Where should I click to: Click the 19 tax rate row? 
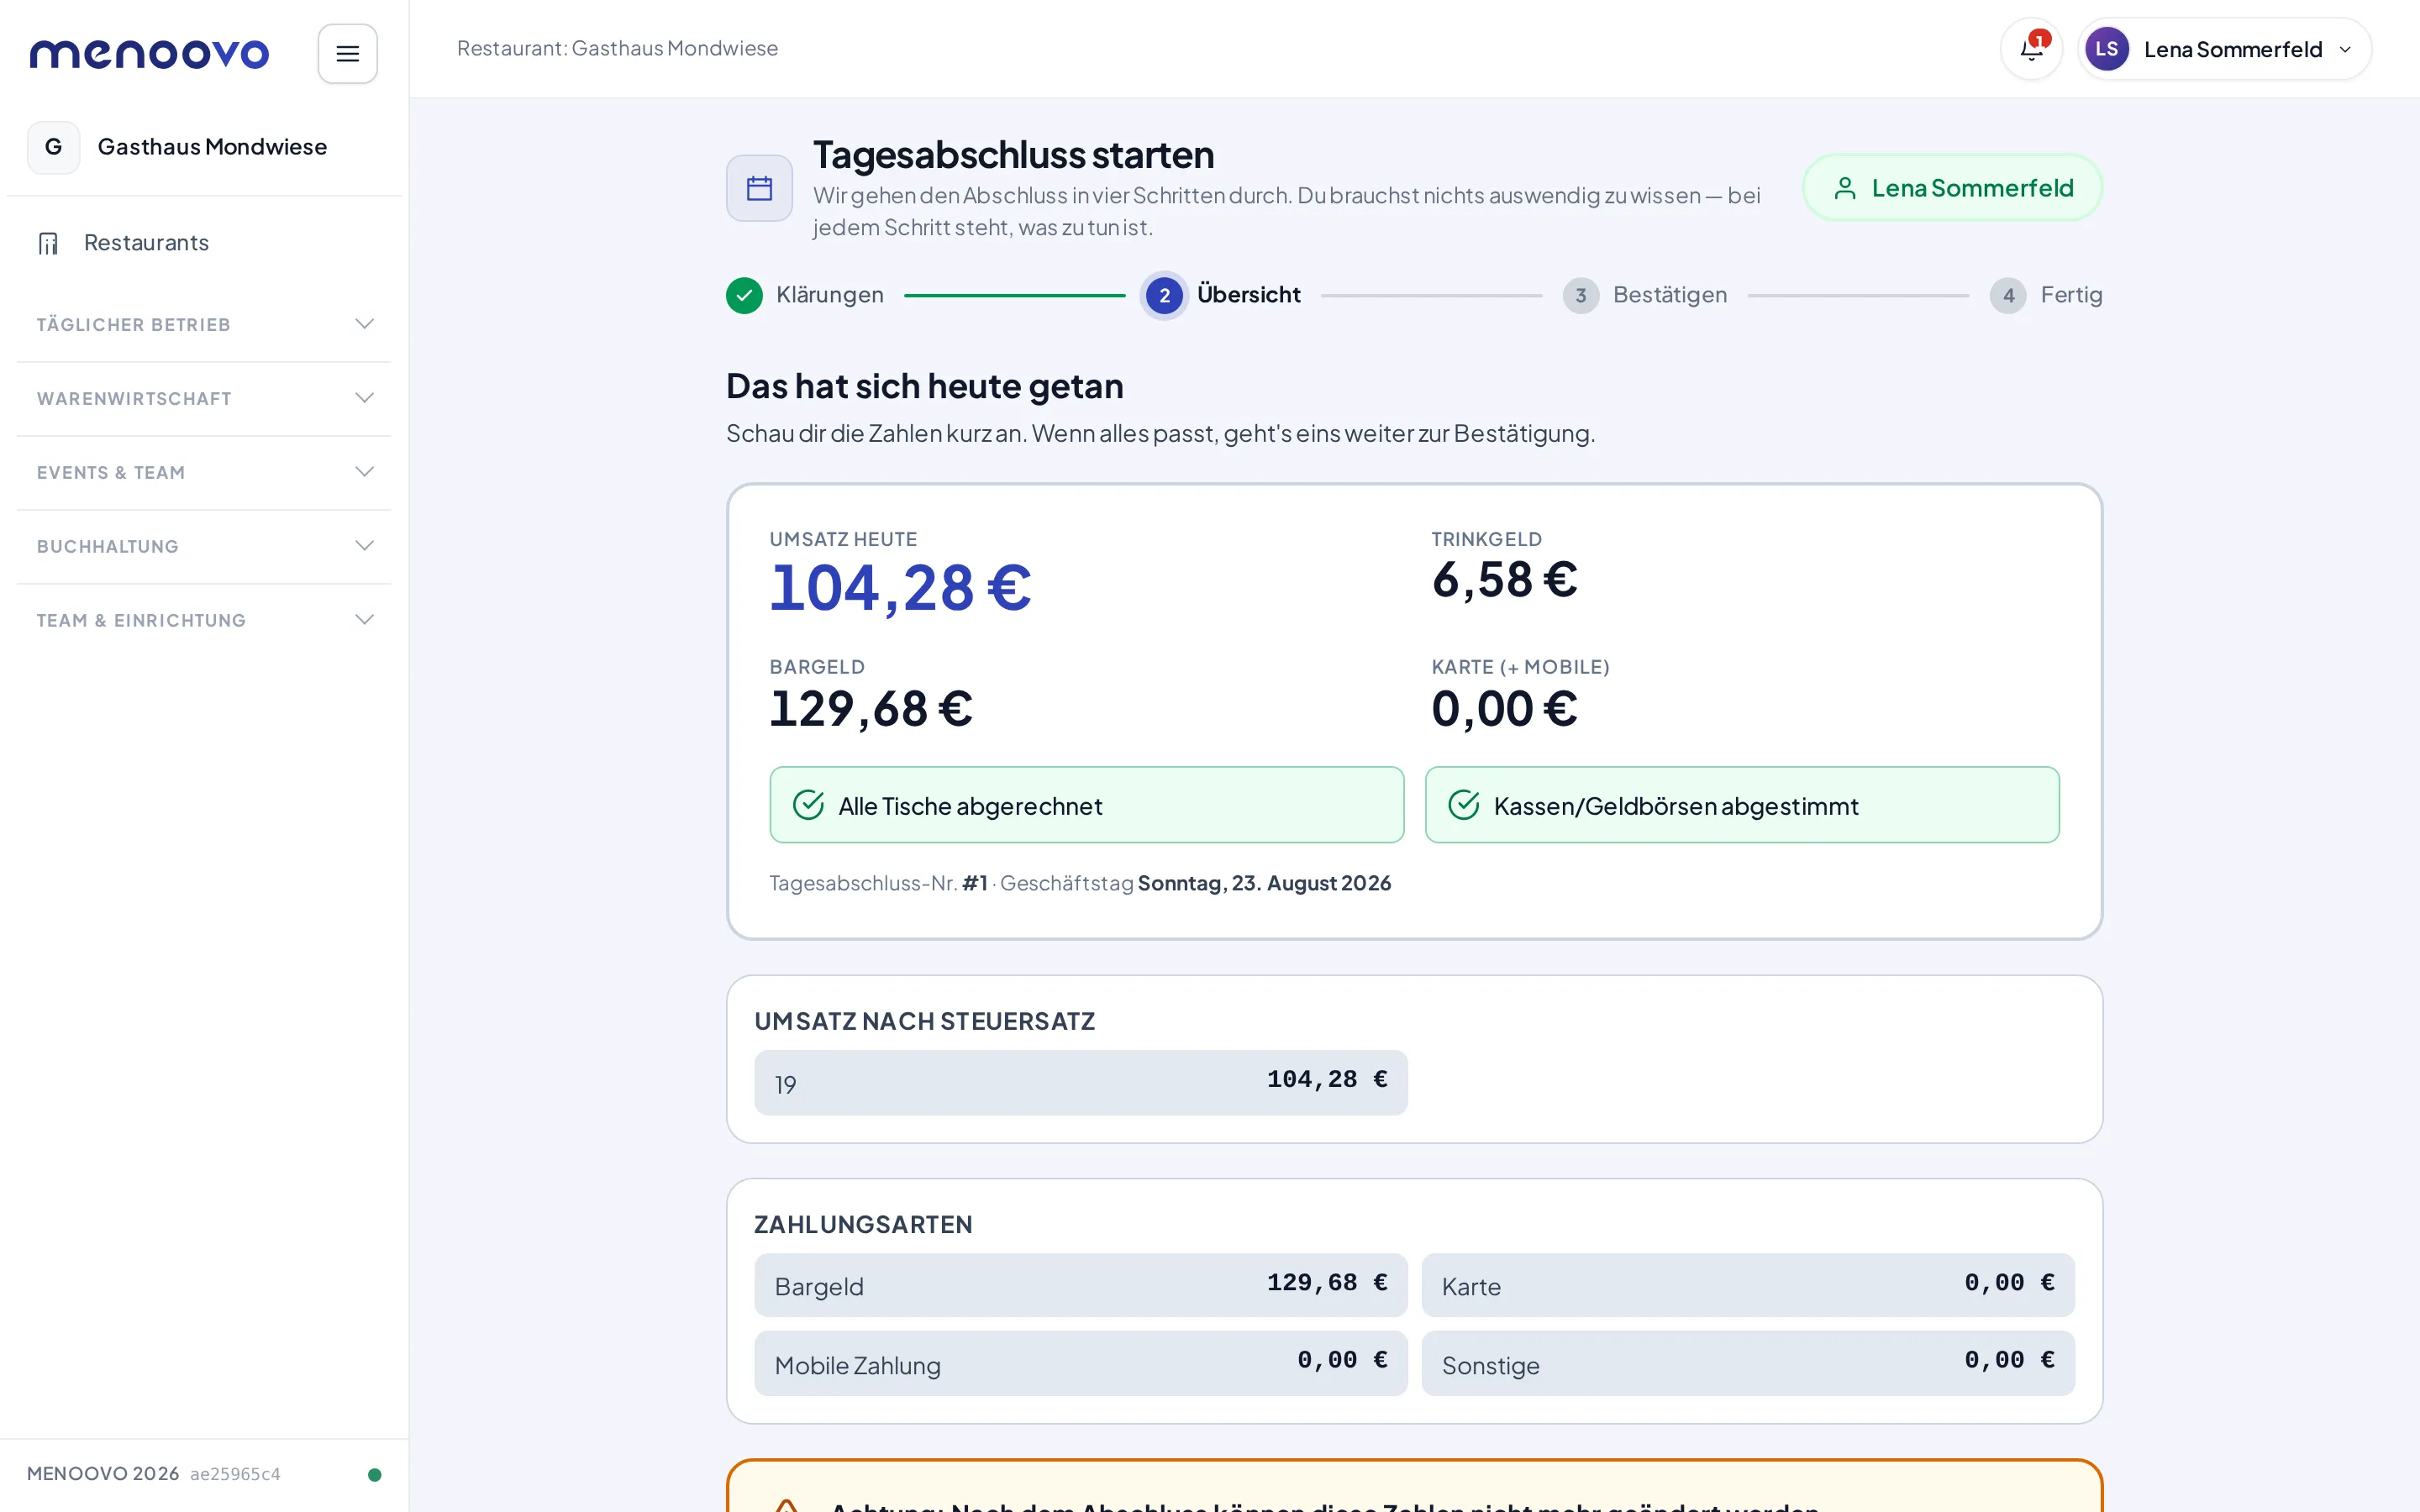coord(1081,1083)
